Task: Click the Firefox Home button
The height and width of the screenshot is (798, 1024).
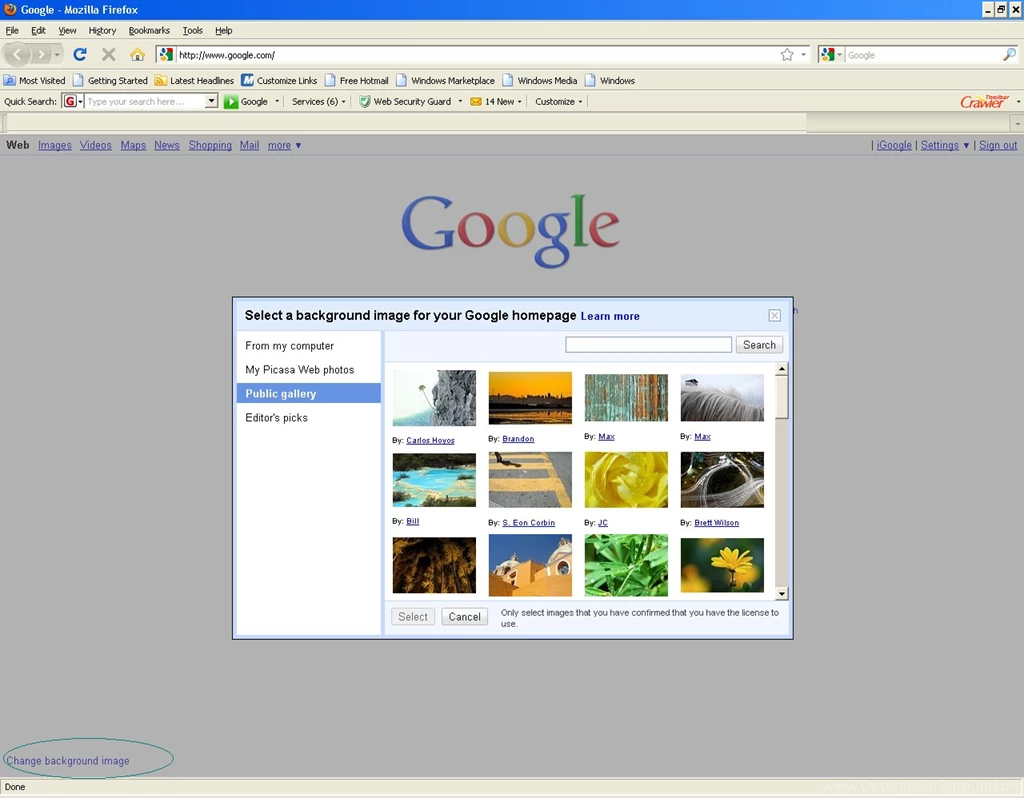Action: coord(139,55)
